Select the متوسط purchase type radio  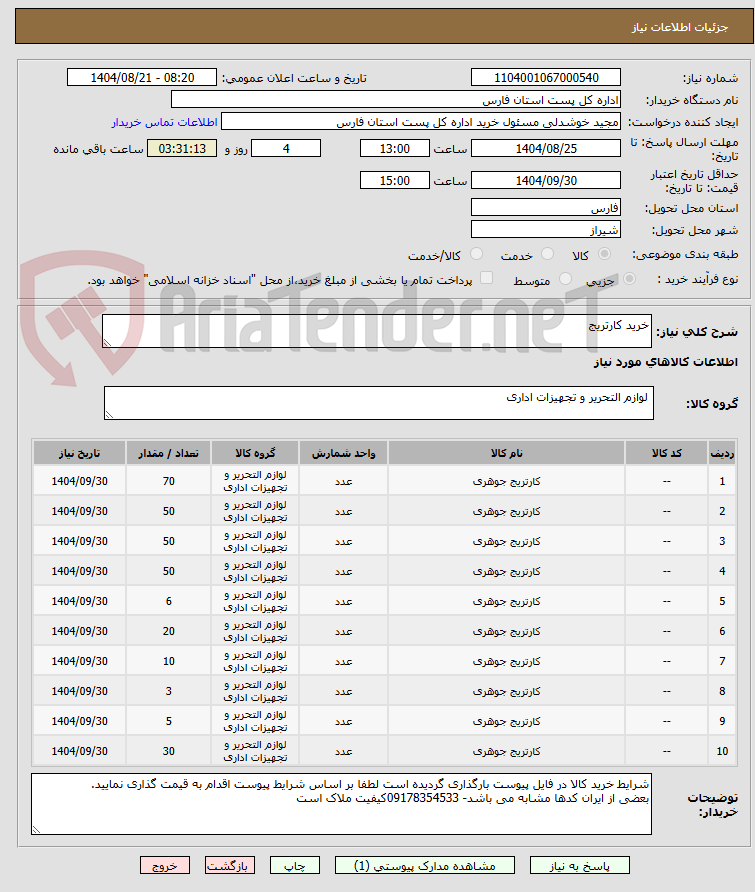click(x=566, y=279)
